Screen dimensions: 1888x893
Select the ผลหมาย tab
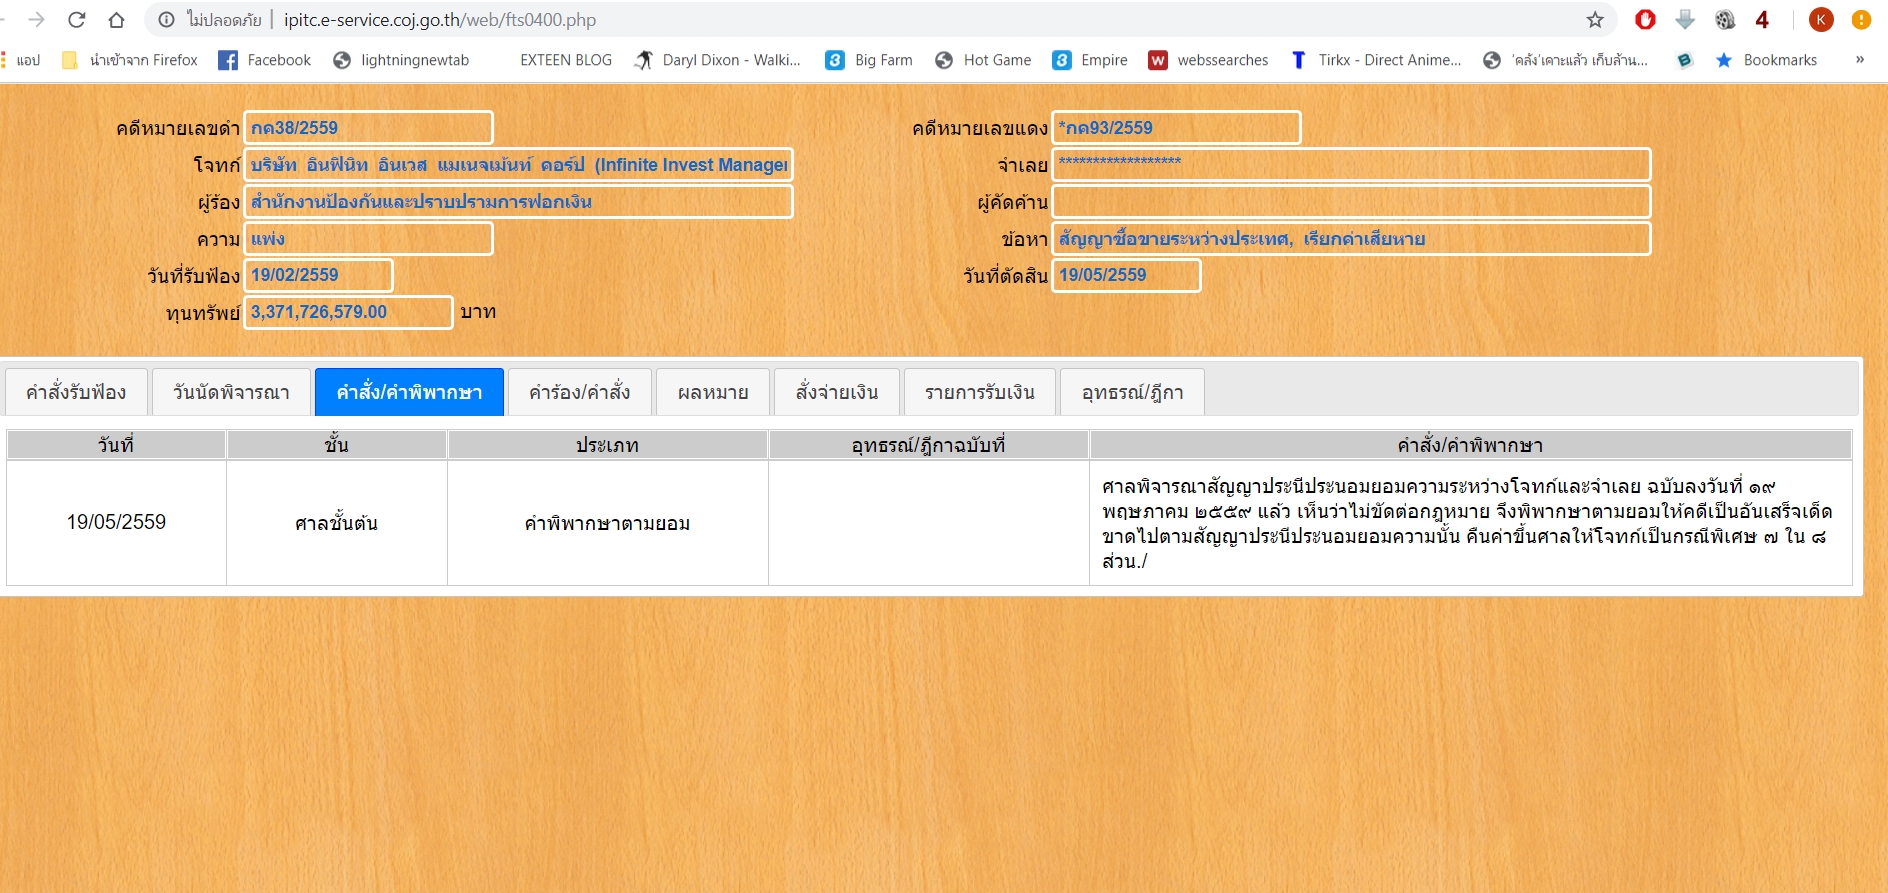tap(713, 392)
